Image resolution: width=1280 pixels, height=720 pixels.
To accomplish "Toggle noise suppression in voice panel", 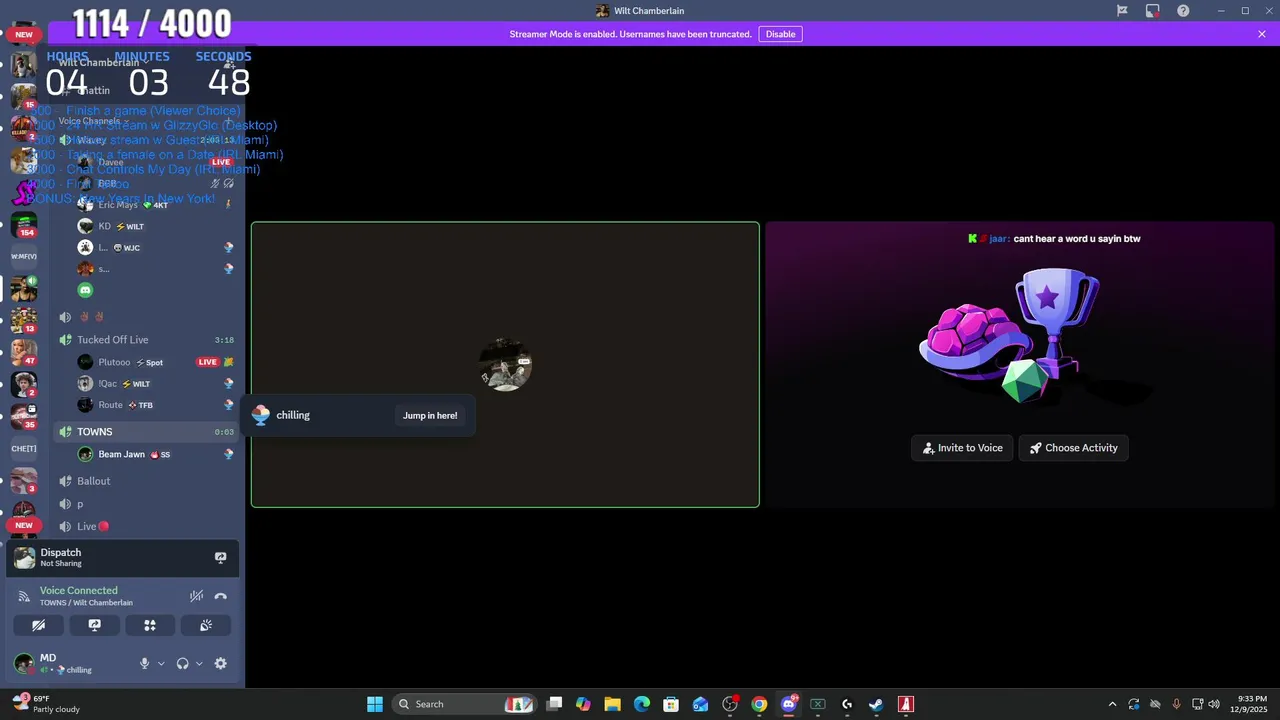I will (x=196, y=596).
